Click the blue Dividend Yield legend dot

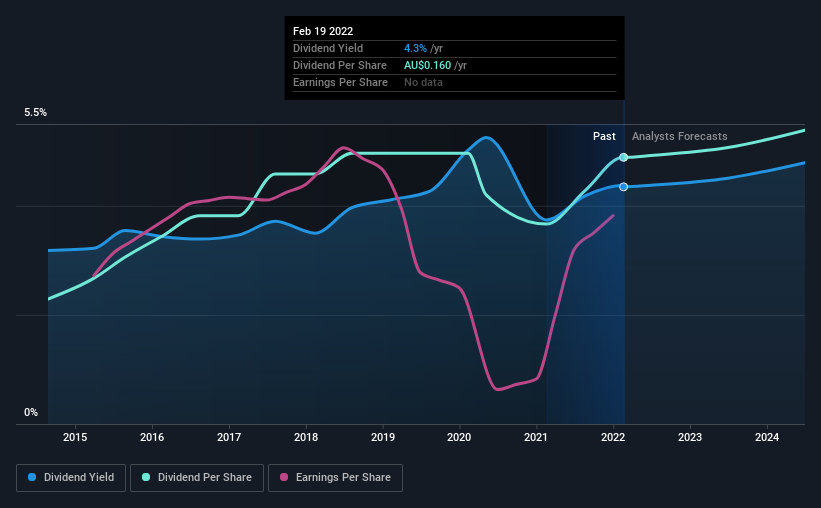32,477
